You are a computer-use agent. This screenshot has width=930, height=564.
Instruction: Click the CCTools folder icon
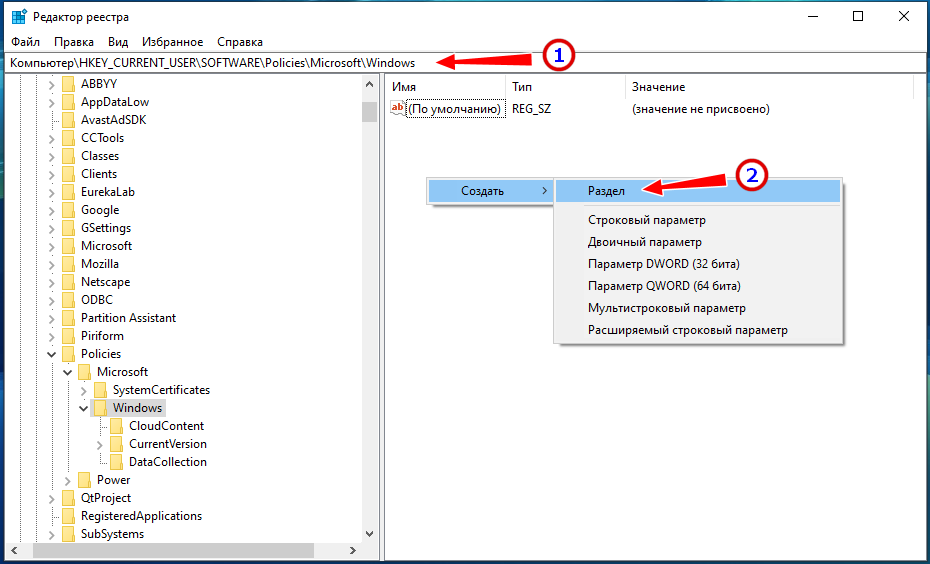point(68,138)
